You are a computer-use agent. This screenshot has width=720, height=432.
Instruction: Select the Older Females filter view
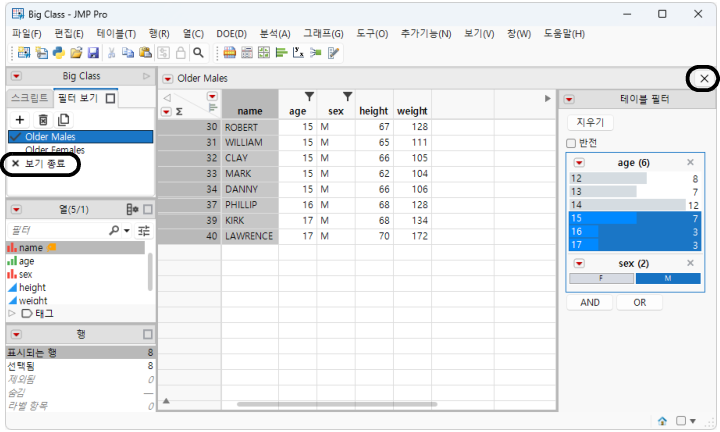[55, 150]
